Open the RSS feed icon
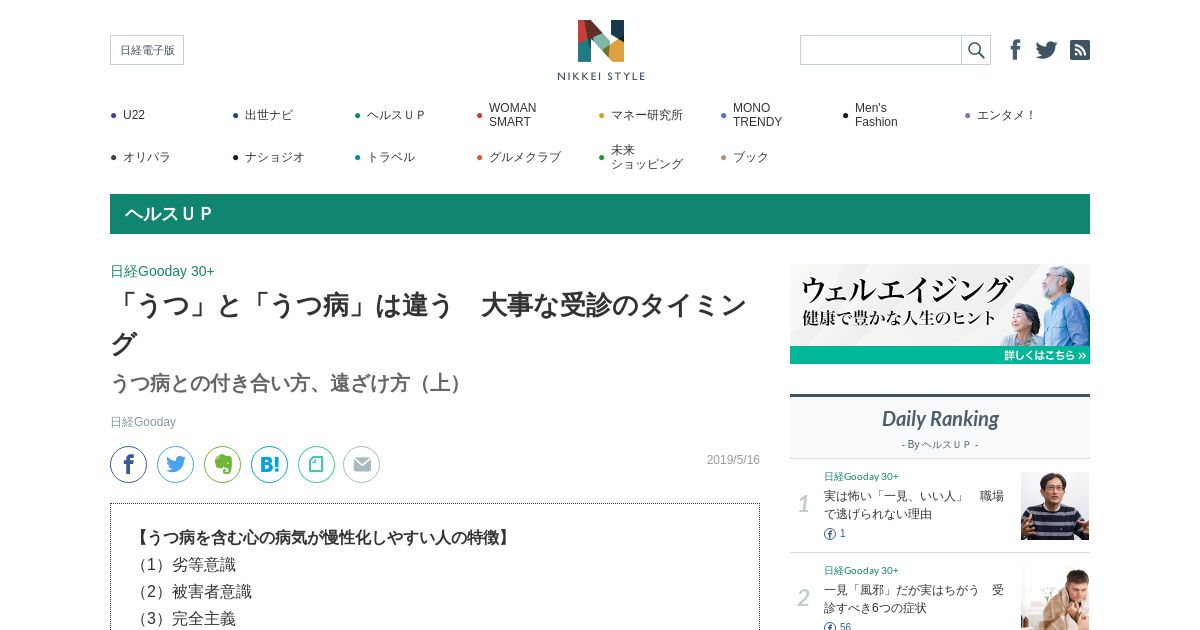 click(x=1080, y=50)
